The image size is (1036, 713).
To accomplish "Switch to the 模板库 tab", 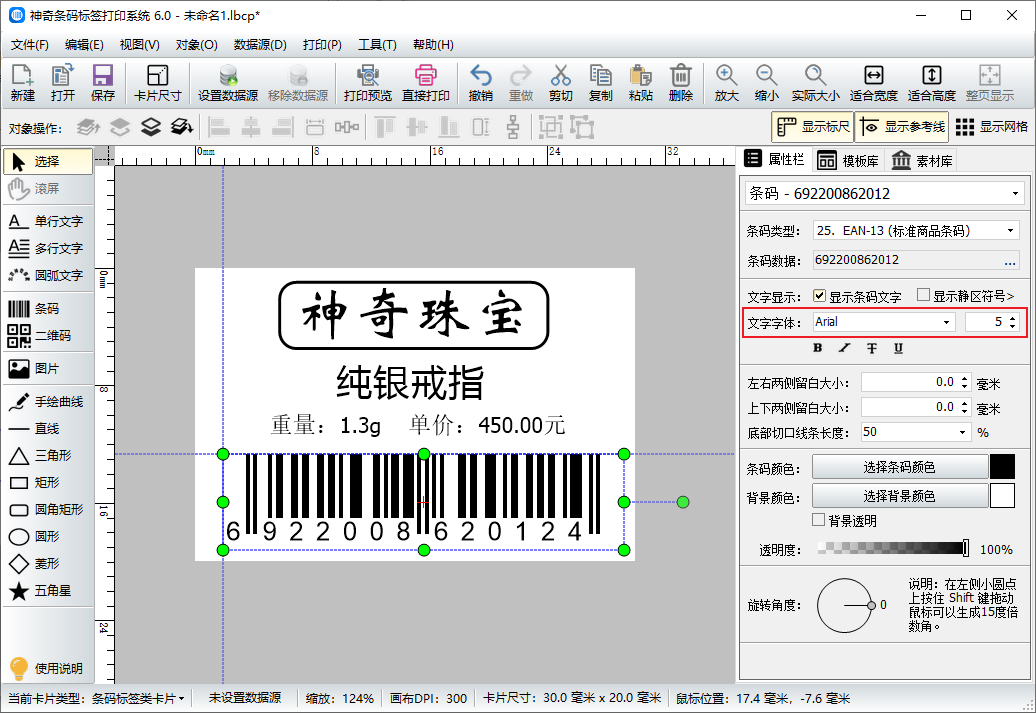I will [848, 160].
